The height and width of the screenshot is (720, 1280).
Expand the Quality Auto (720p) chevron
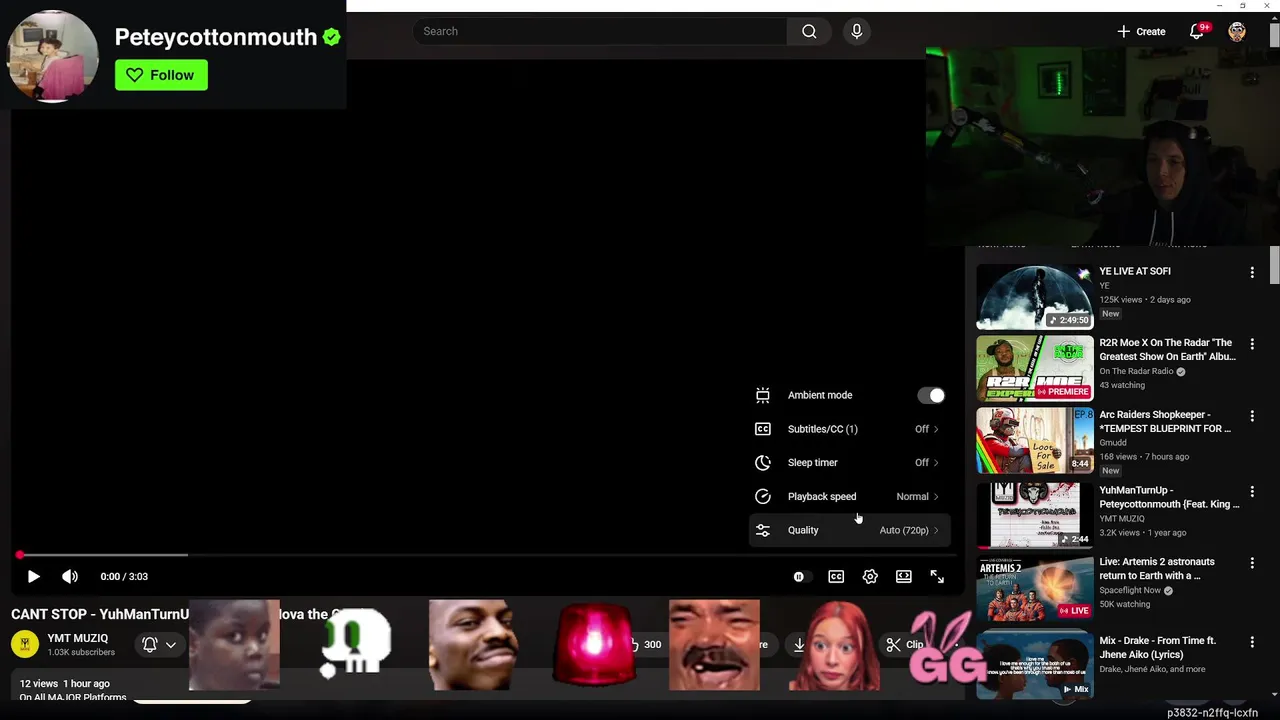936,530
